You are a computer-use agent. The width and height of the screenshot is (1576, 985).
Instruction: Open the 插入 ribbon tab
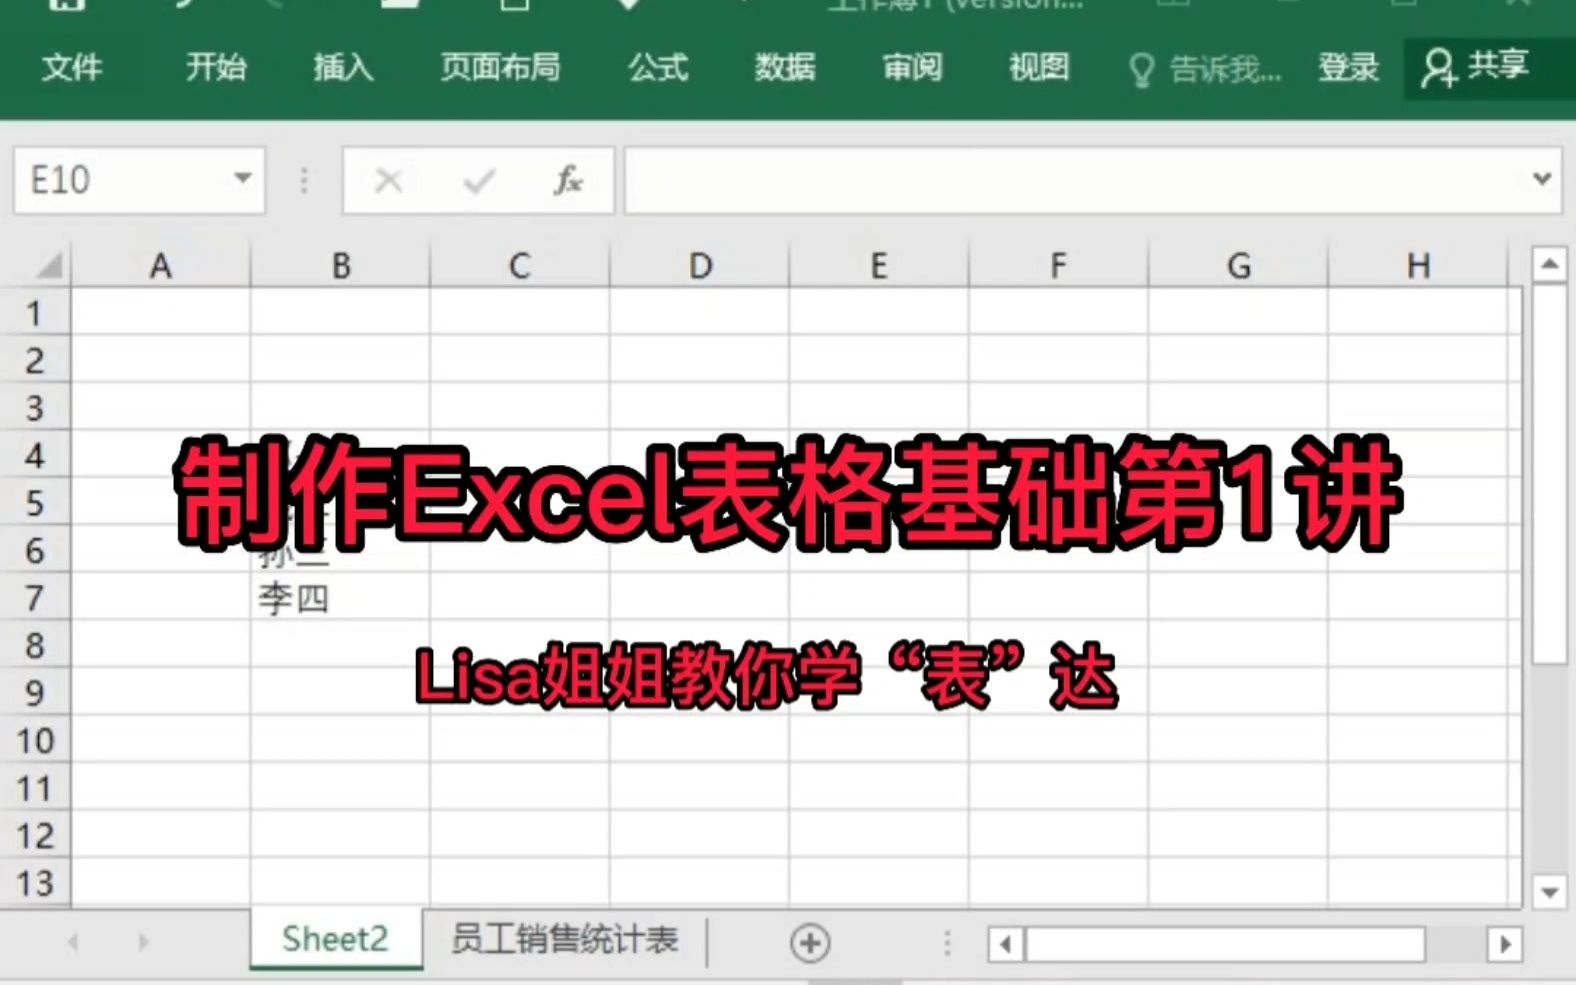(x=343, y=67)
